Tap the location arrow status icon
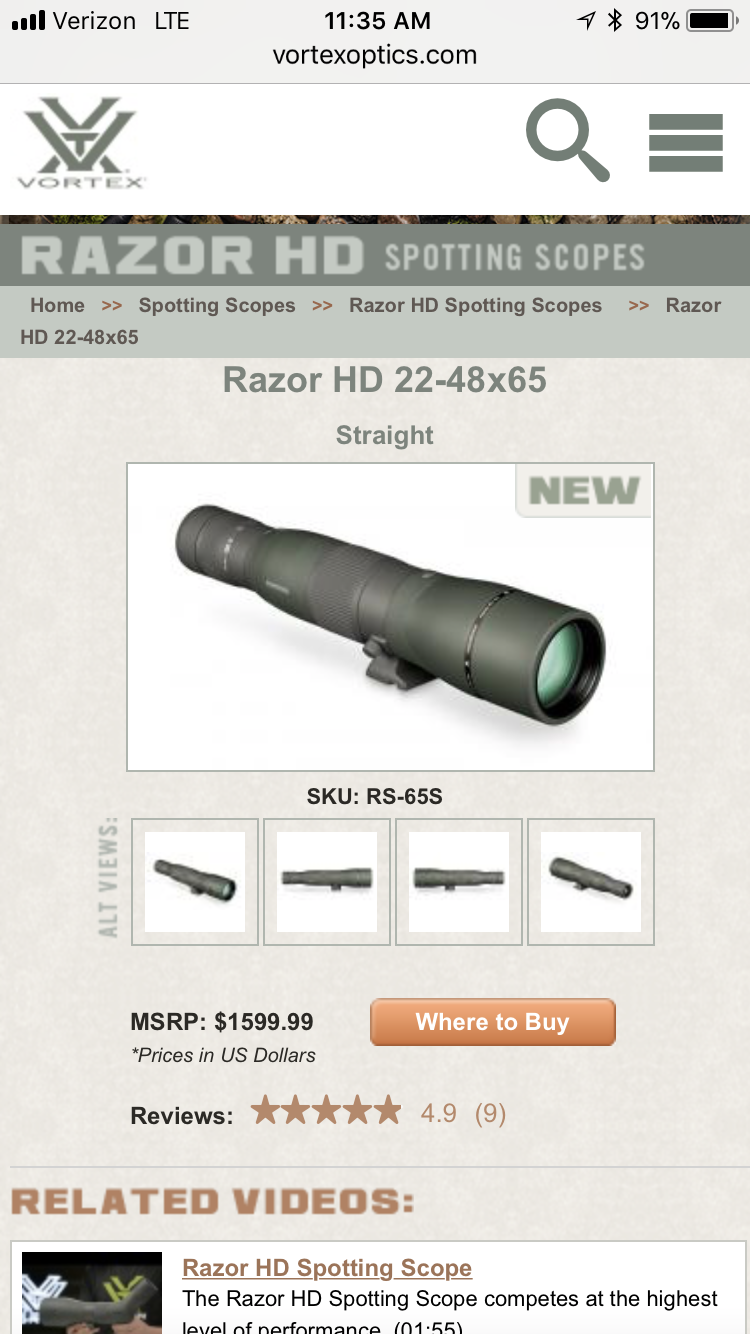750x1334 pixels. 586,20
